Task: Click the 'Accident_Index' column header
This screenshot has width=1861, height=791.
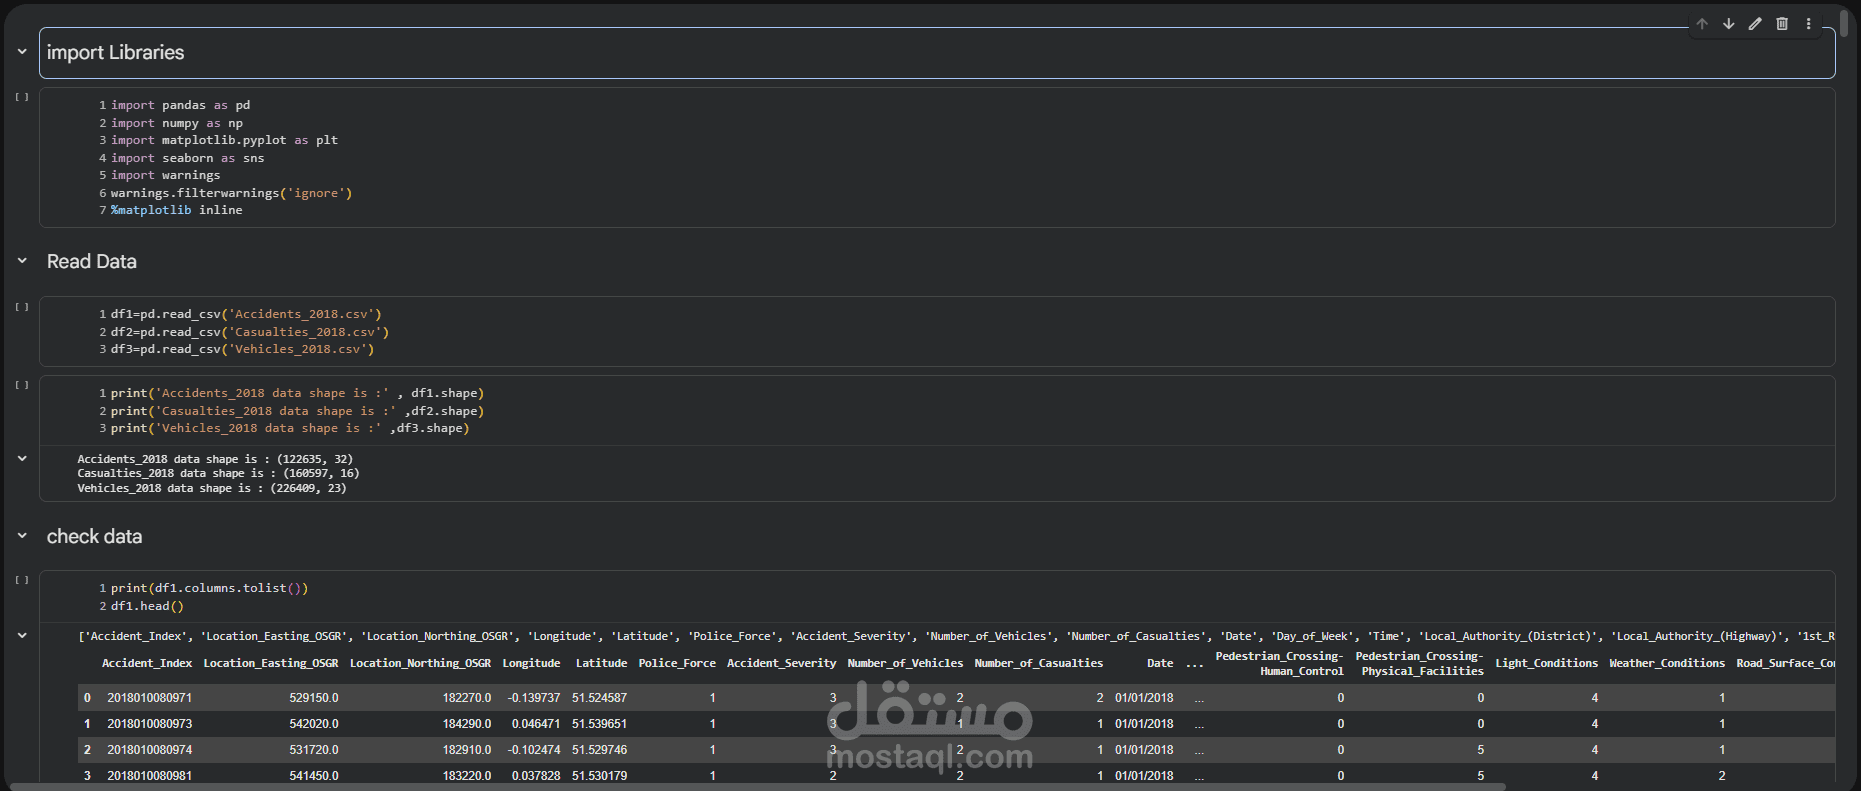Action: coord(147,663)
